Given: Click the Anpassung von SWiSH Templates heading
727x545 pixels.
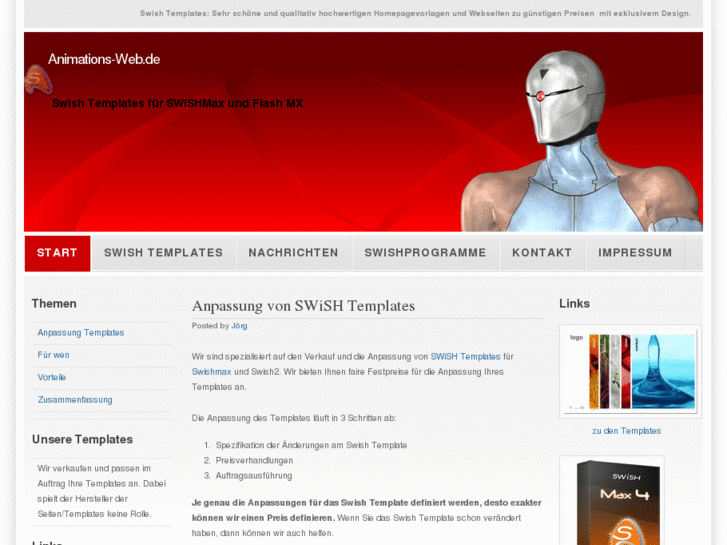Looking at the screenshot, I should coord(303,306).
